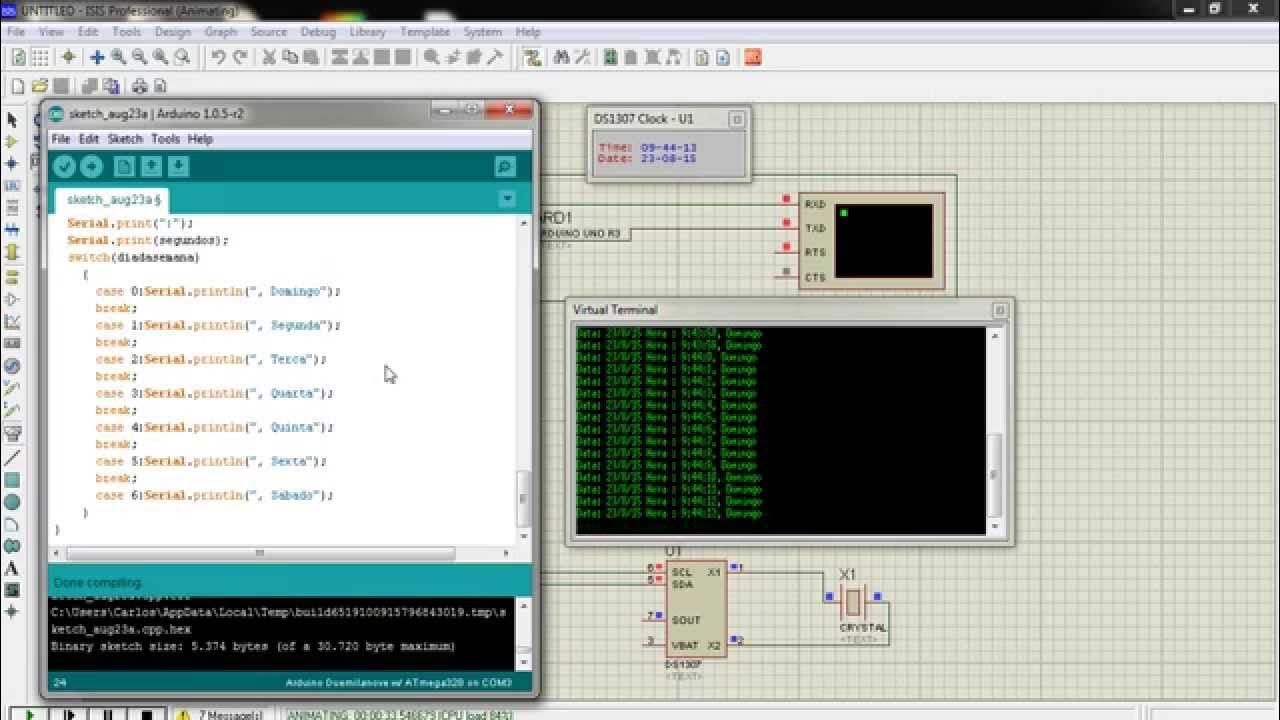Close the DS1307 Clock popup
This screenshot has height=720, width=1280.
[x=737, y=119]
